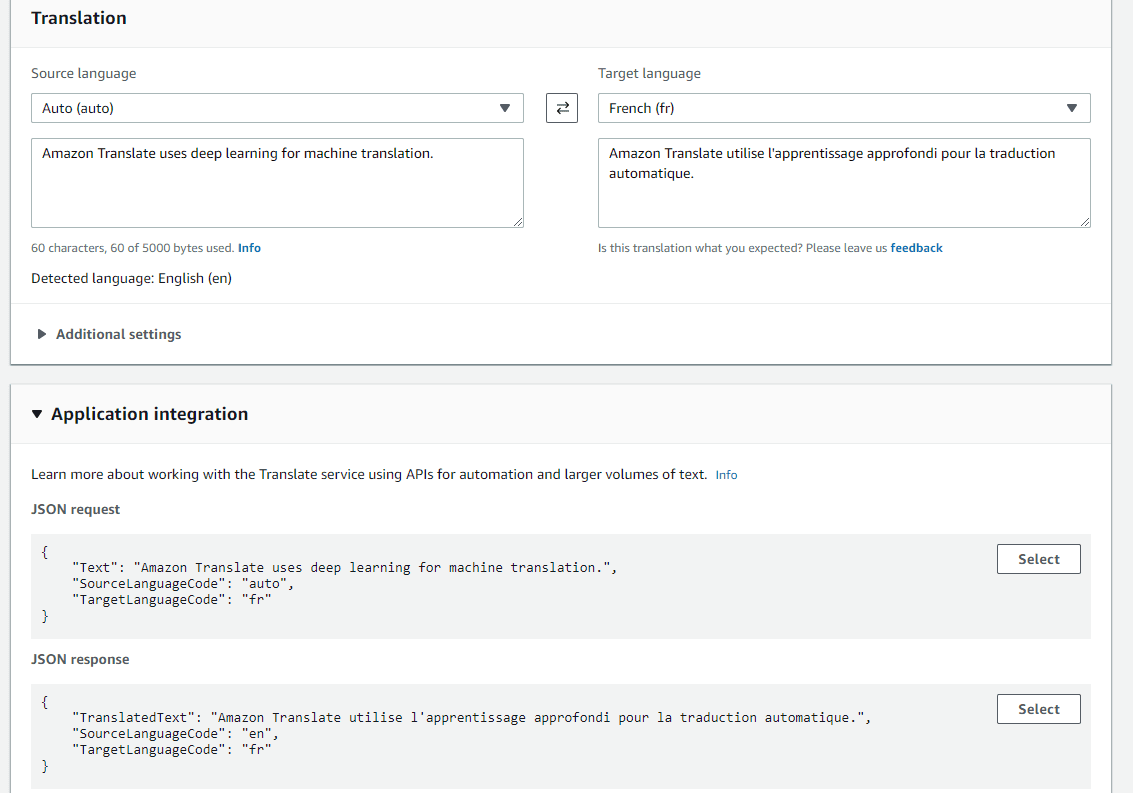Click the "JSON response" label
This screenshot has width=1133, height=793.
click(80, 659)
